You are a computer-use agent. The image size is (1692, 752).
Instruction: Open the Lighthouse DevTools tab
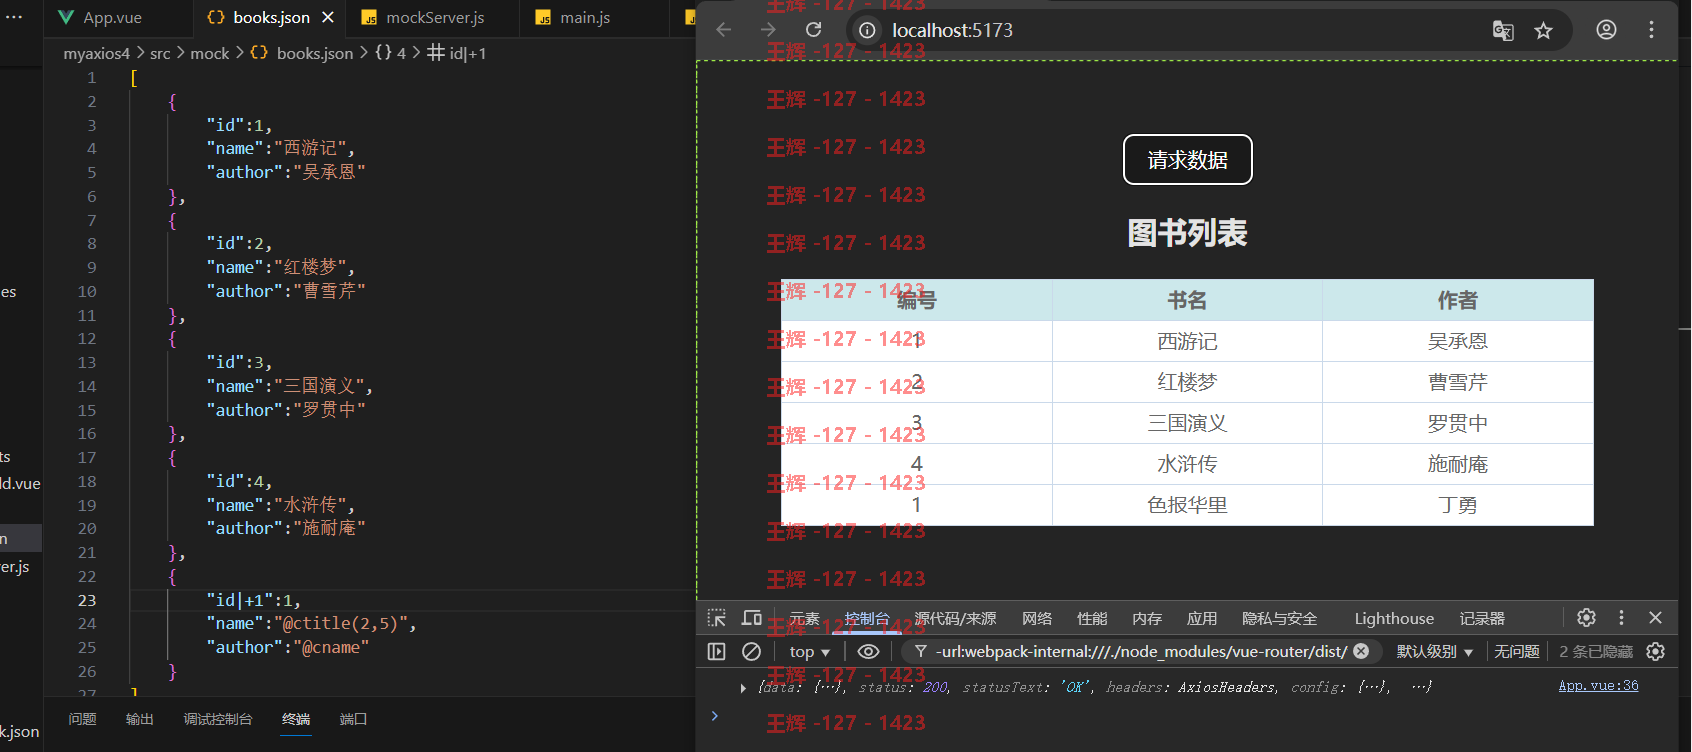click(x=1394, y=619)
